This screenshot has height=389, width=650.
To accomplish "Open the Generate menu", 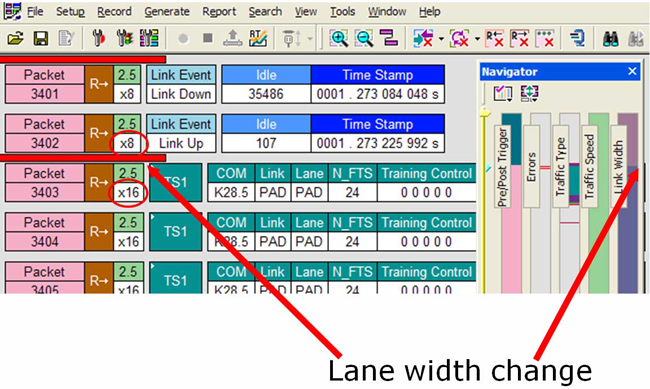I will 167,12.
